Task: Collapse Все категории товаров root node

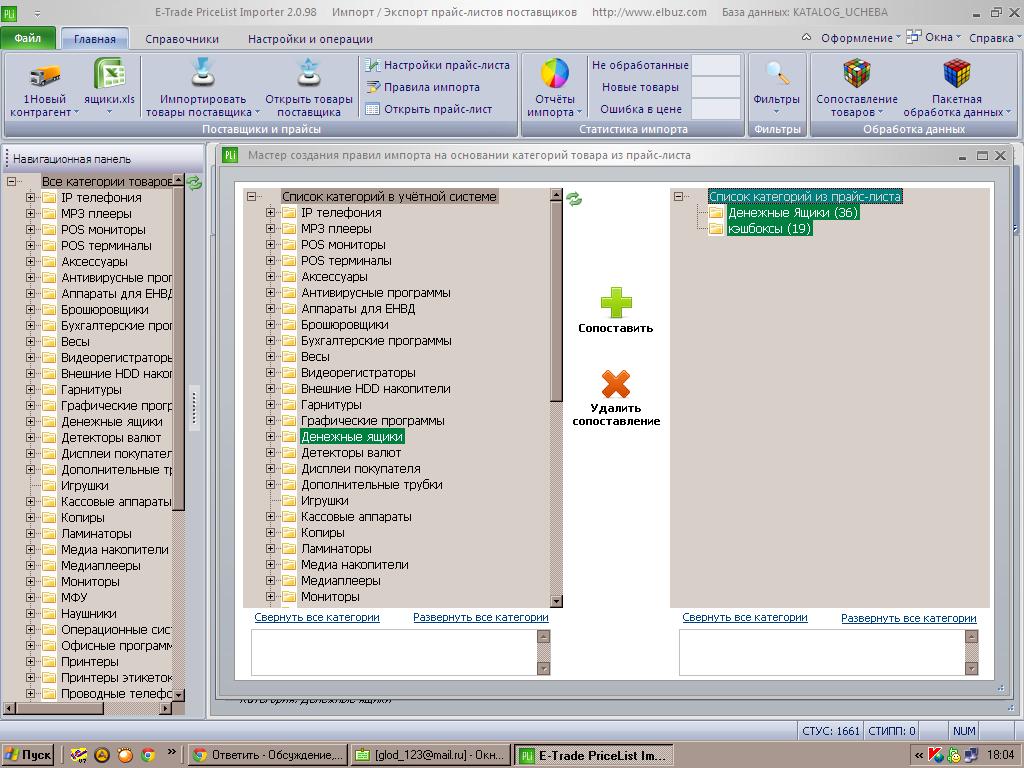Action: click(x=11, y=182)
